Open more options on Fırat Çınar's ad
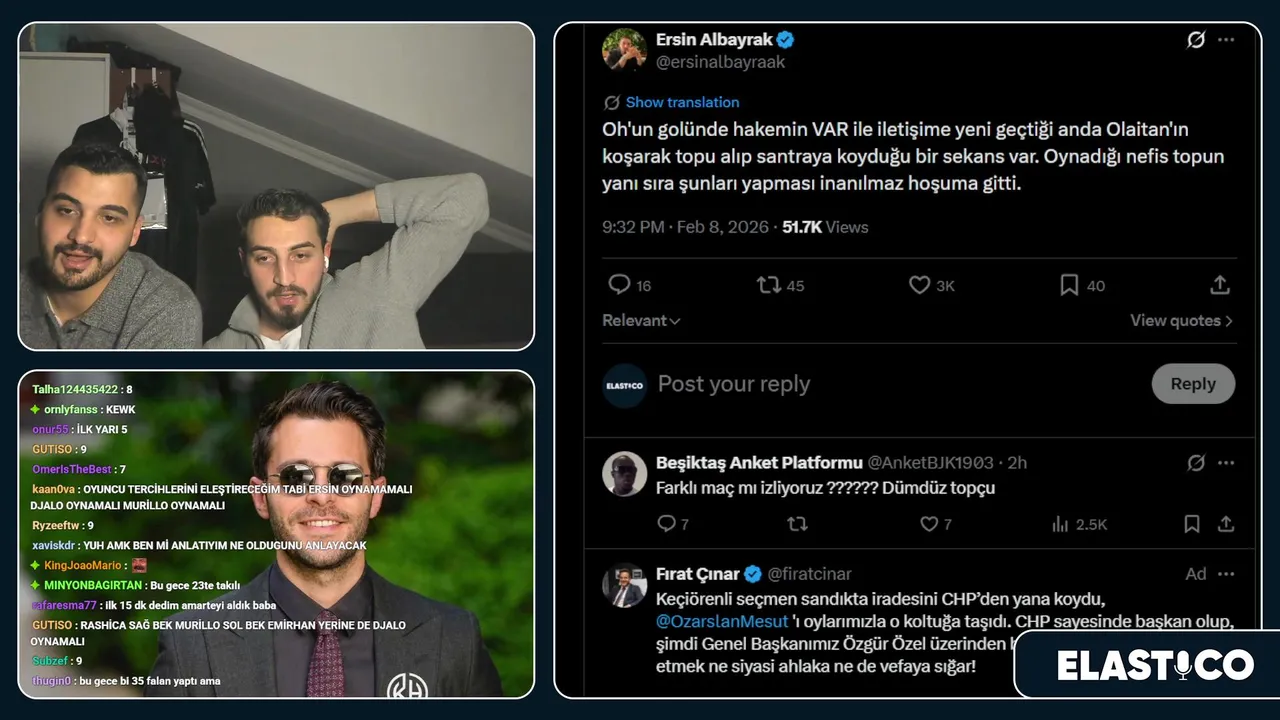 tap(1226, 574)
